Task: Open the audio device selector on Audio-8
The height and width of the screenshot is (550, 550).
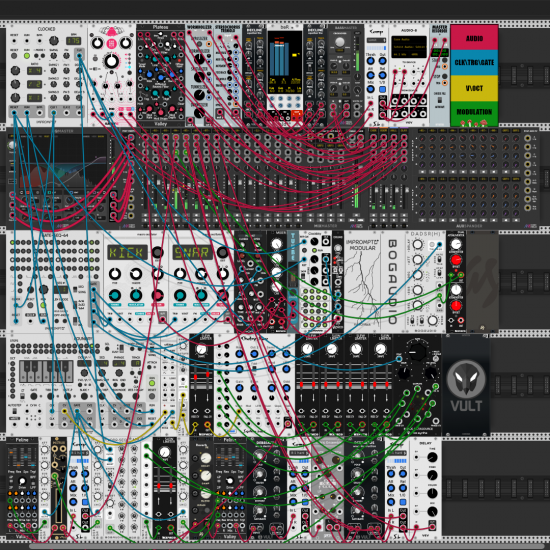Action: [409, 47]
